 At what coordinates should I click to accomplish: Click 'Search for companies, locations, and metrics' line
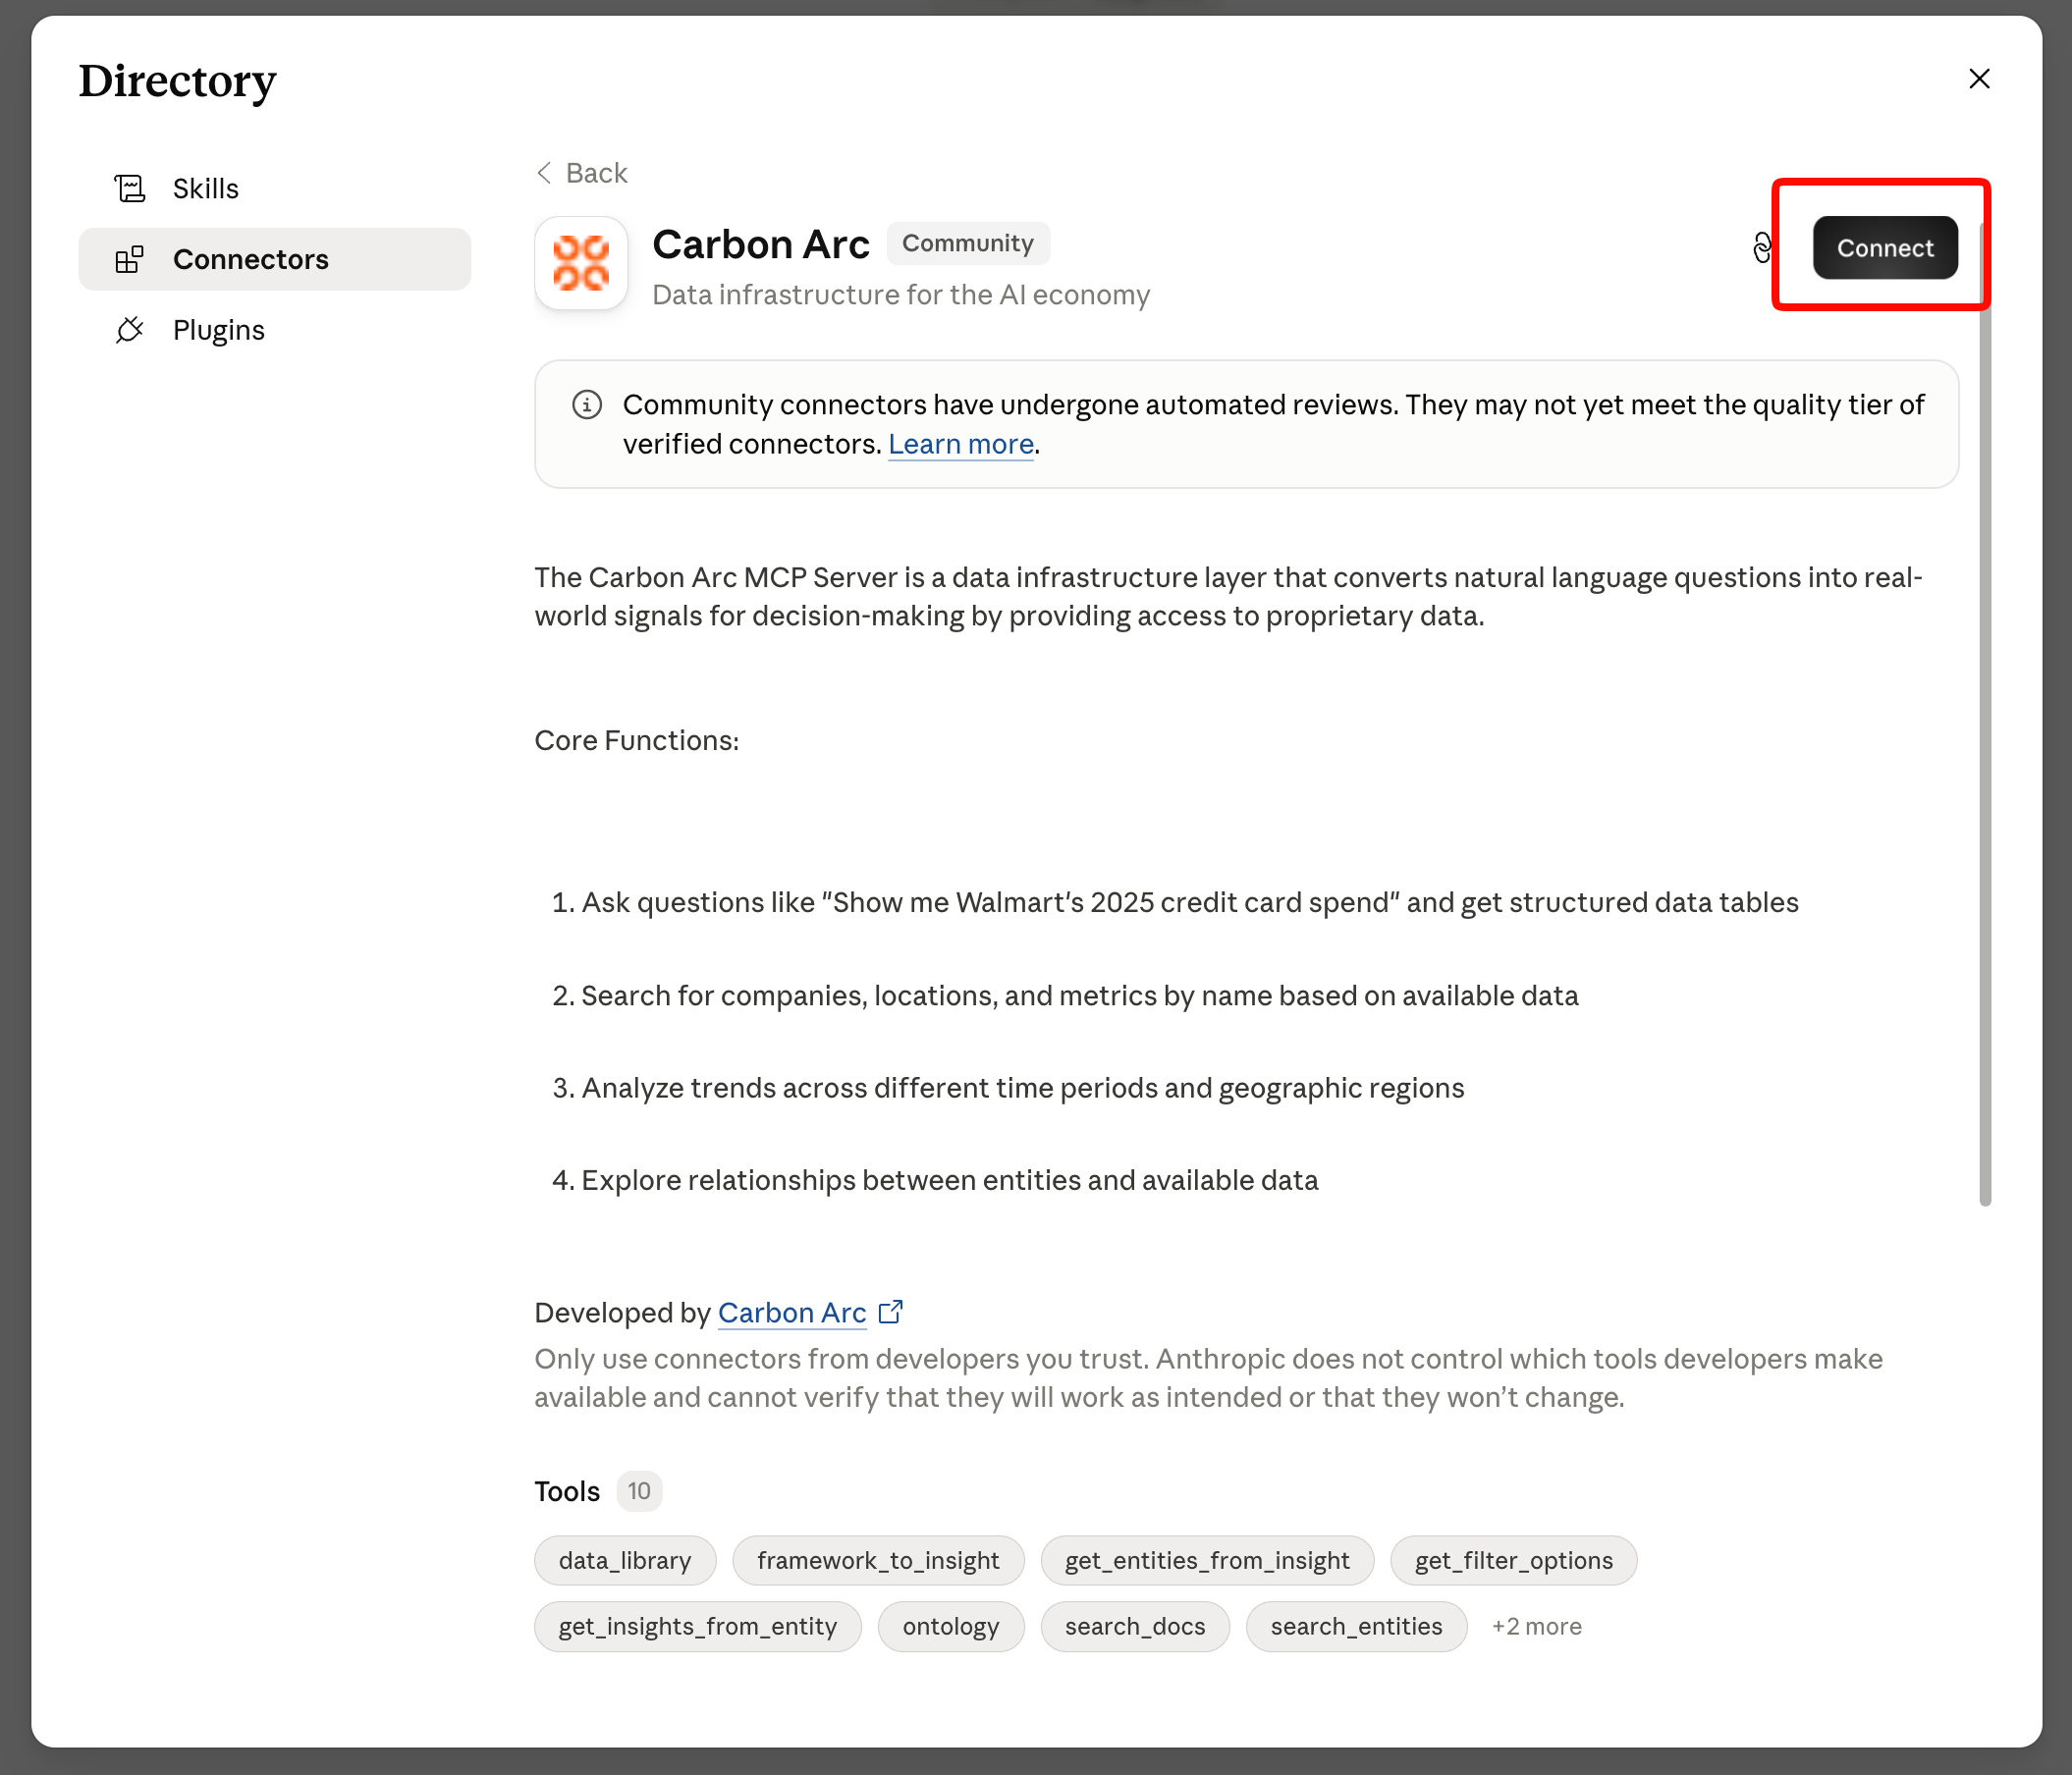1080,996
